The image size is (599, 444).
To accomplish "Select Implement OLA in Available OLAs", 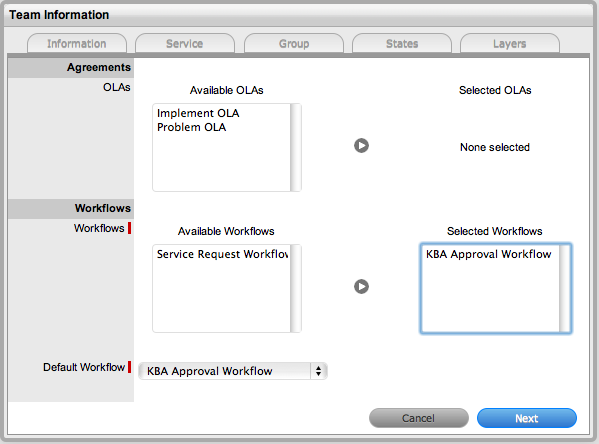I will 198,113.
